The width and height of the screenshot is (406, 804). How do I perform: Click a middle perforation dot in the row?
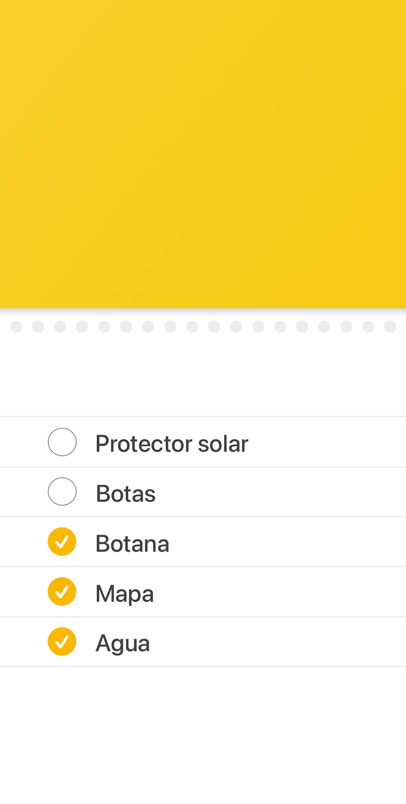(192, 327)
